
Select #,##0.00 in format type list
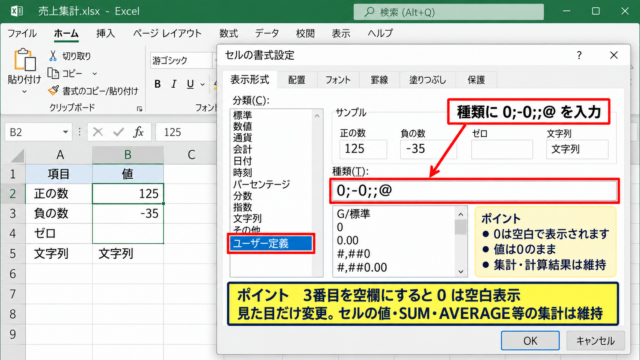tap(362, 267)
